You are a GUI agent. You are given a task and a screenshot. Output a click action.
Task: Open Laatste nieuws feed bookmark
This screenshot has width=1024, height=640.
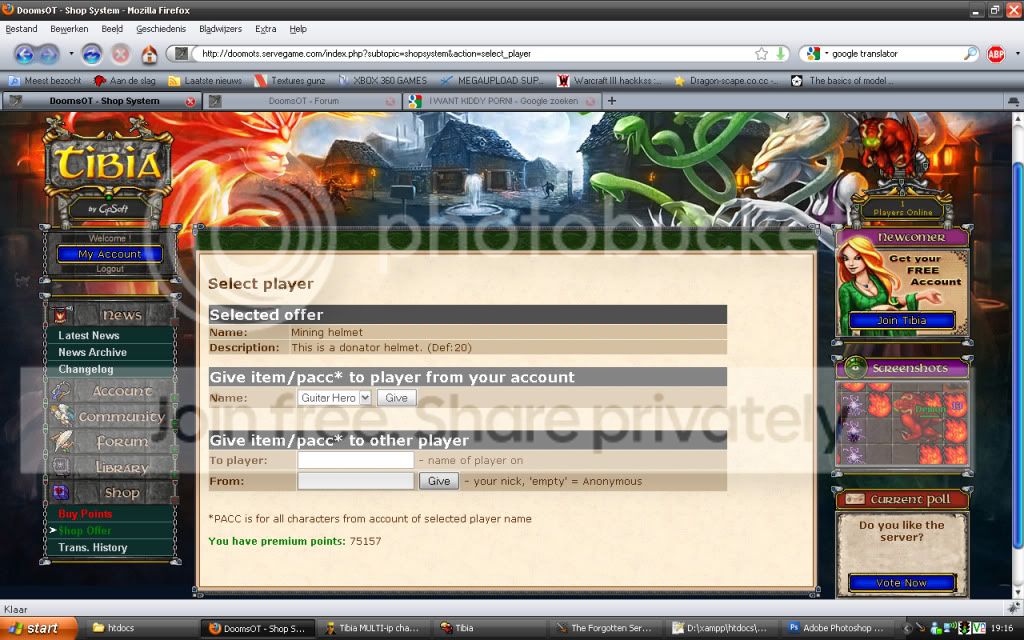(205, 80)
